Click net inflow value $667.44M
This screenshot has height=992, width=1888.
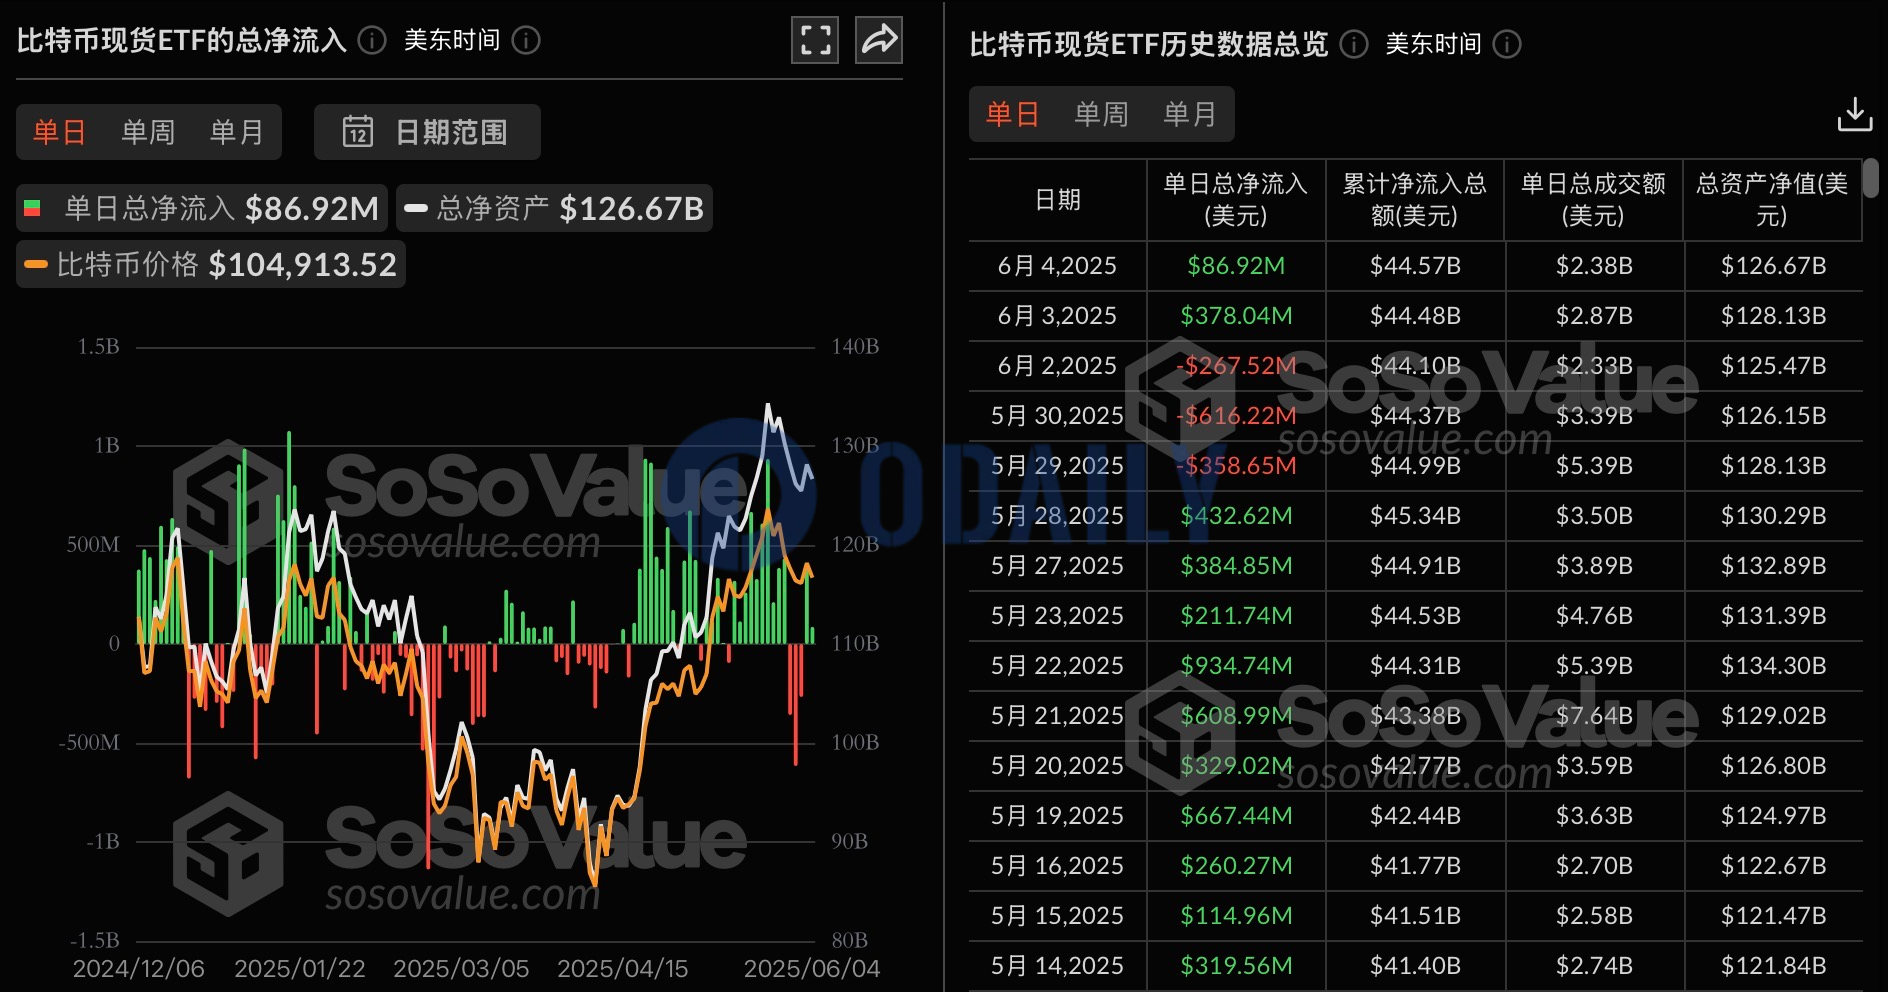(1236, 816)
